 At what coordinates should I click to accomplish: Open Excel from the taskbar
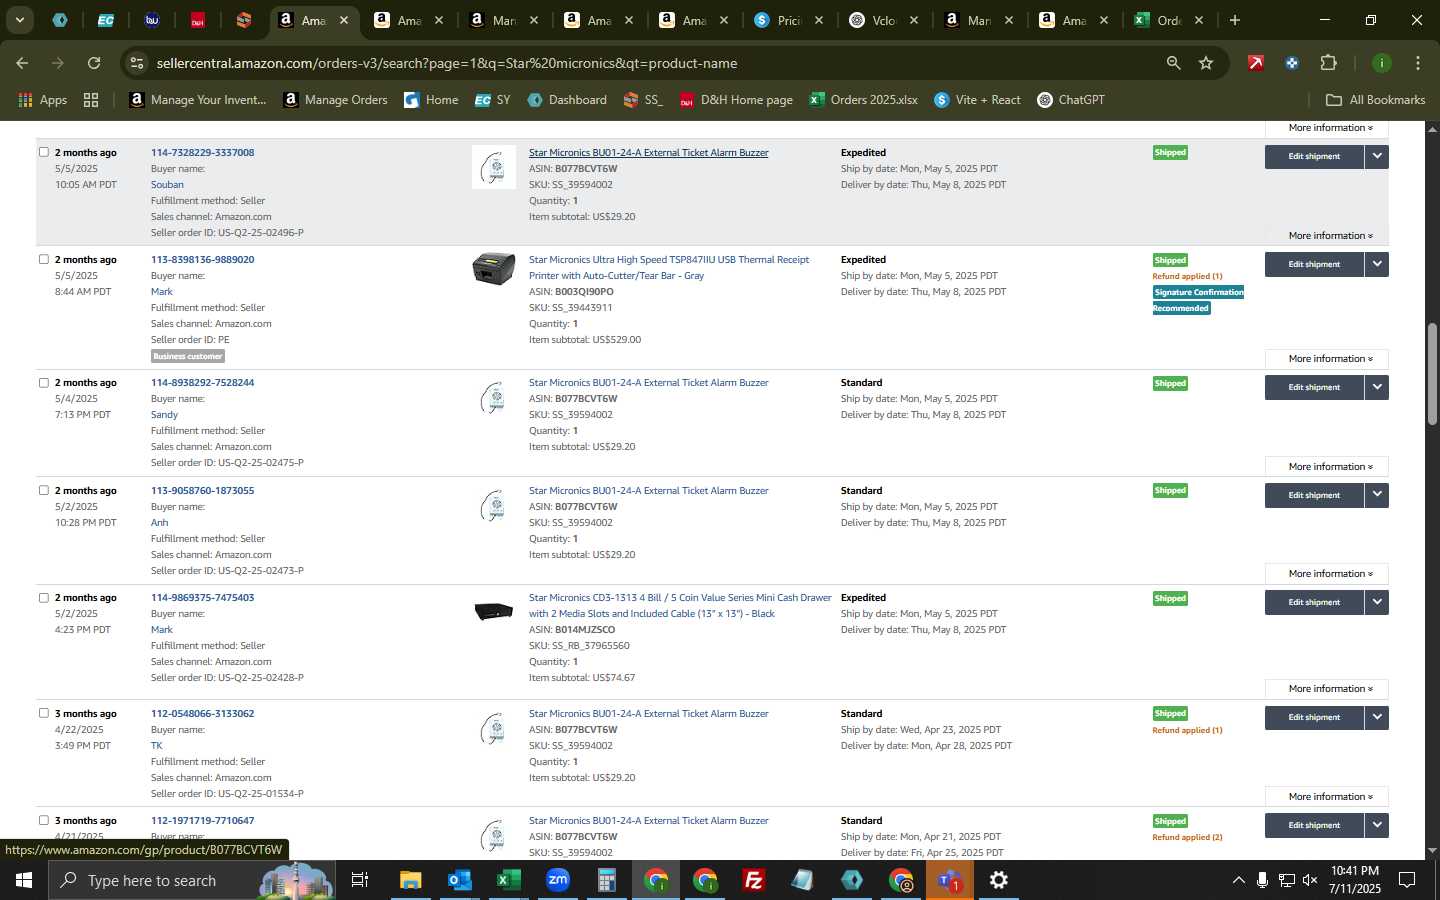pyautogui.click(x=508, y=880)
